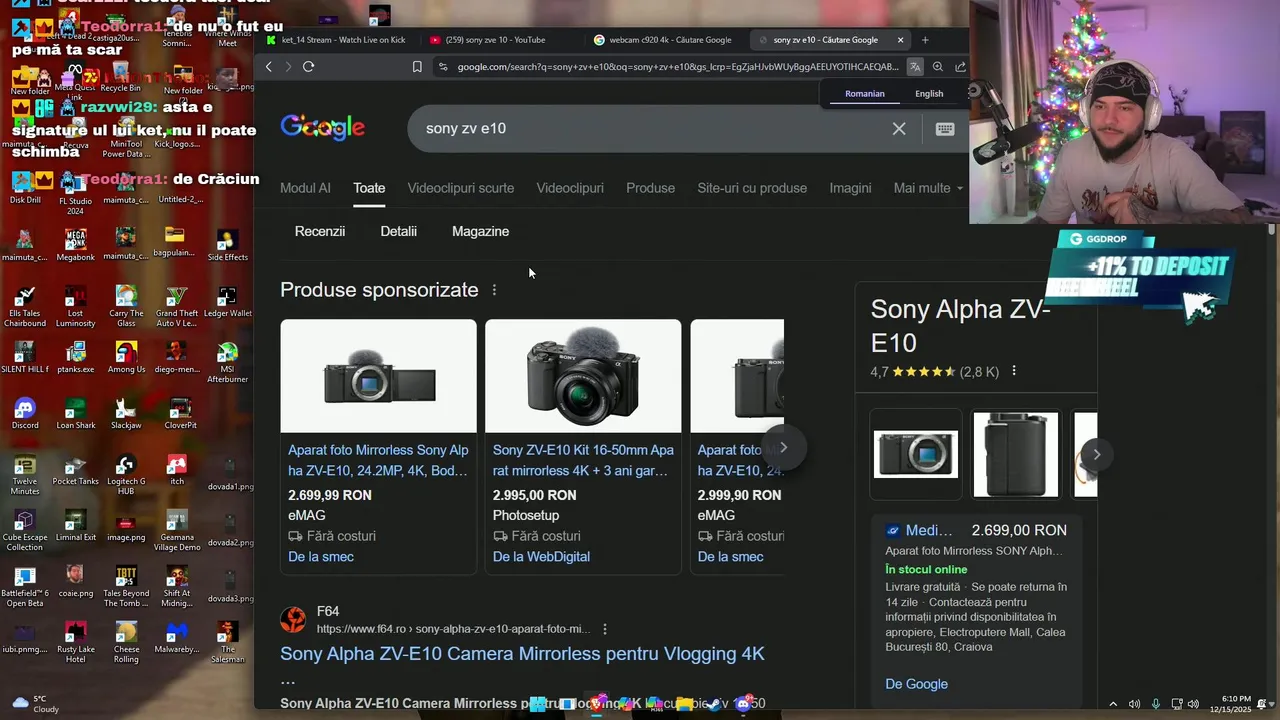Click the GGDROP +11% to deposit banner
This screenshot has height=720, width=1280.
(x=1141, y=277)
